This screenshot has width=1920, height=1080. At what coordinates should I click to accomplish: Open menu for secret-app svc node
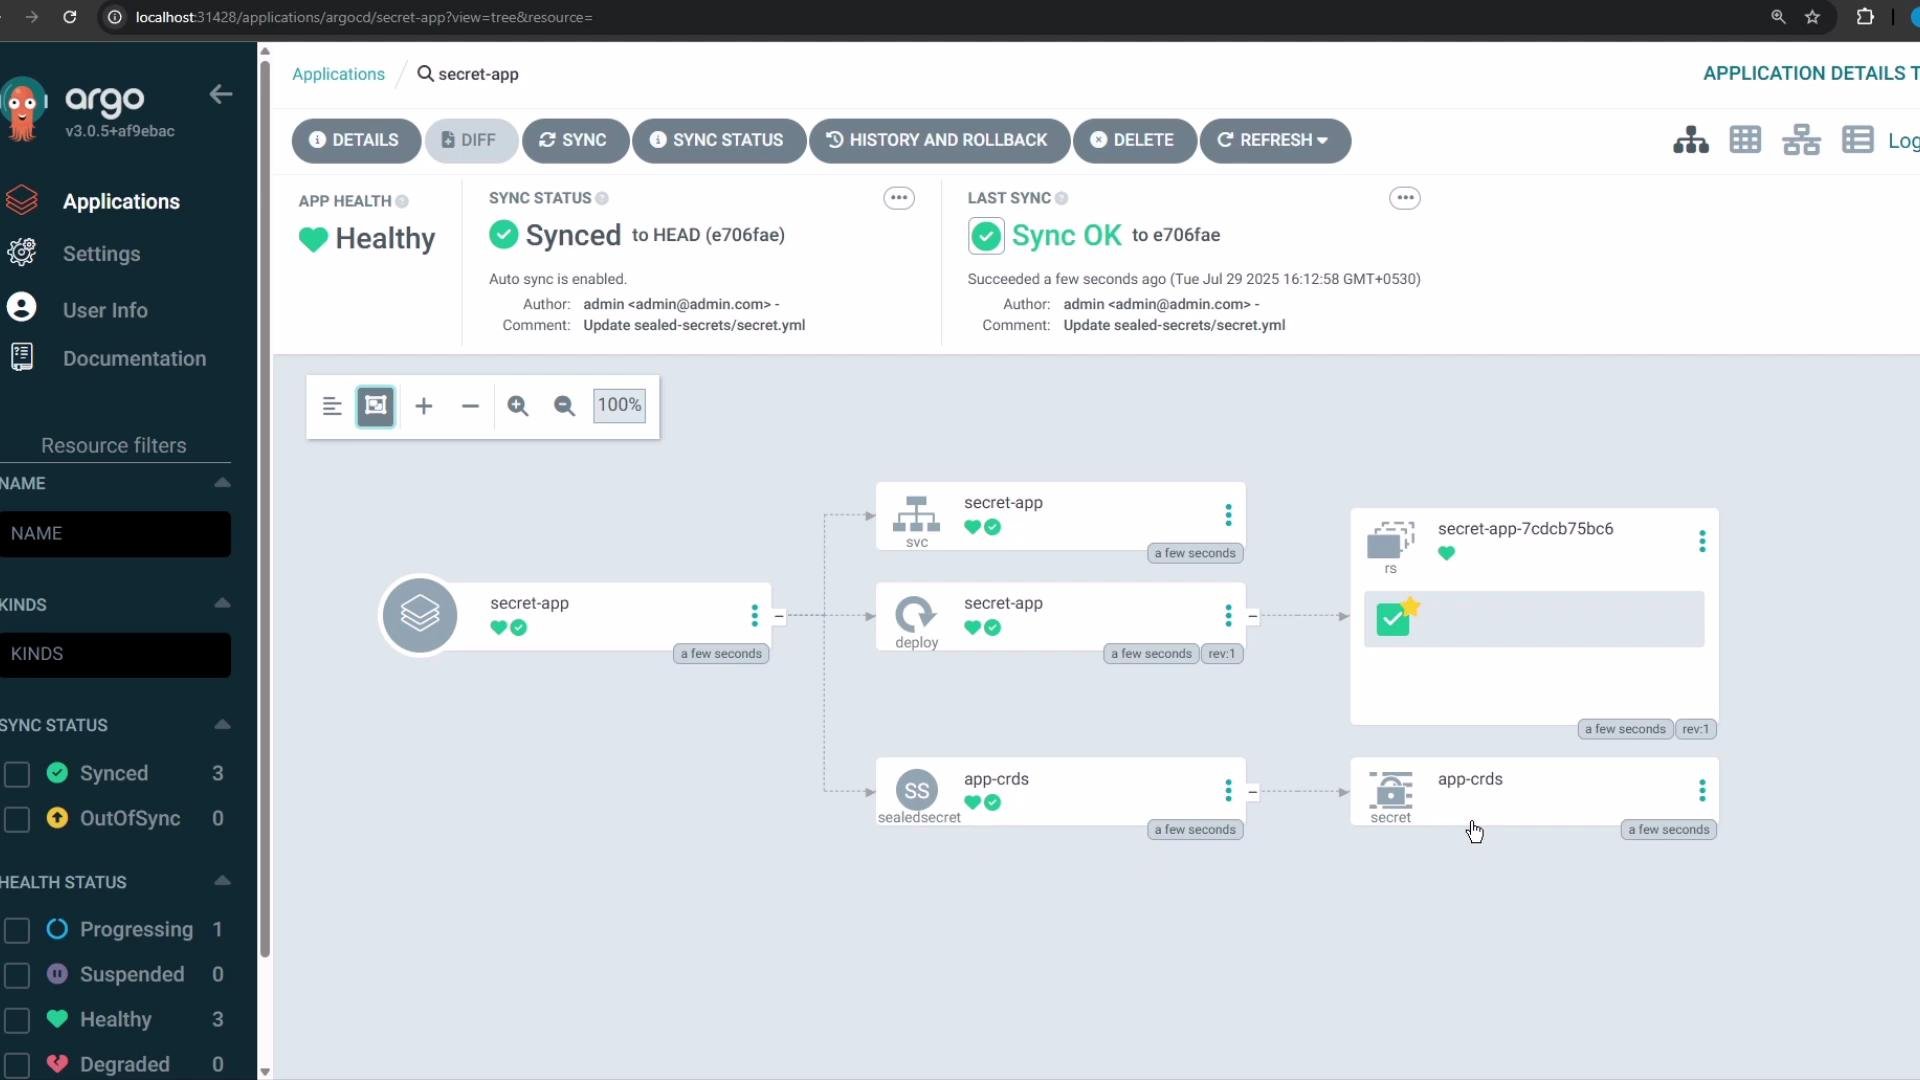(x=1229, y=515)
